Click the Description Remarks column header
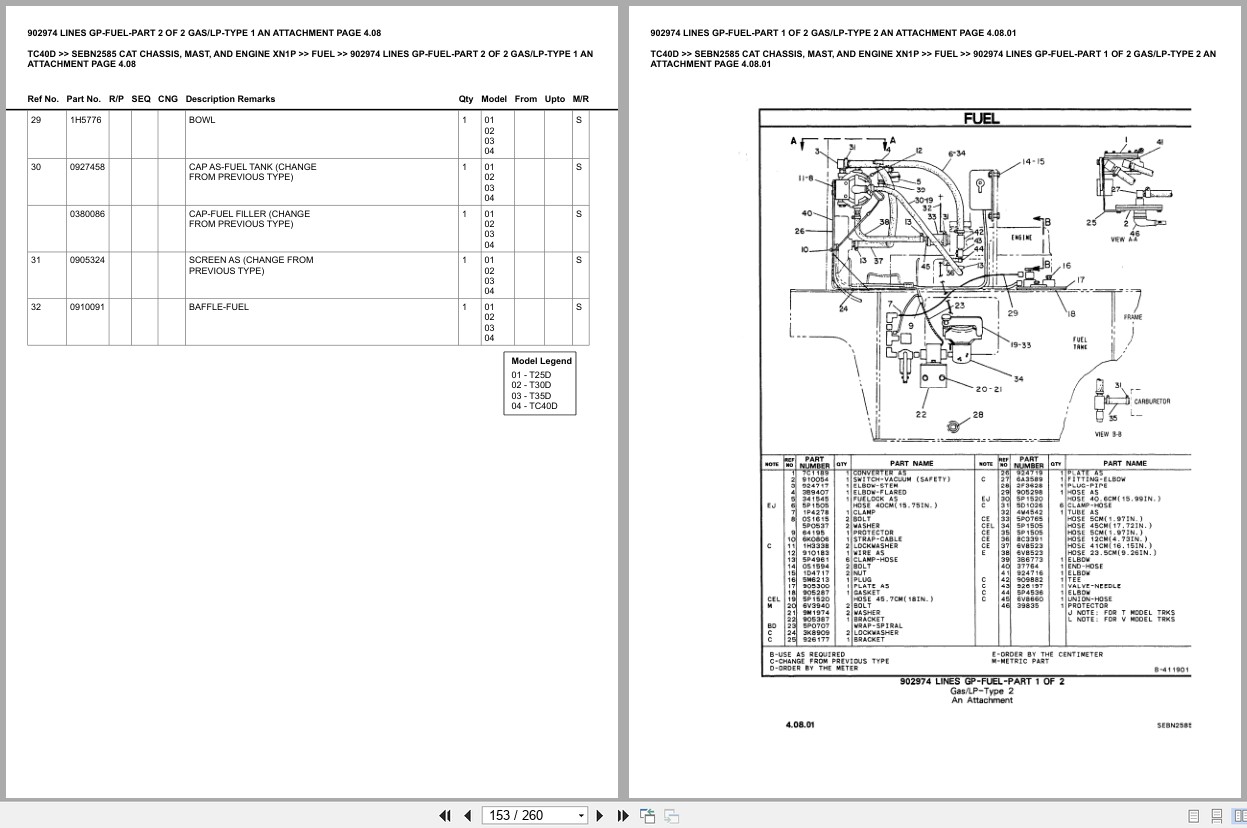 [230, 99]
